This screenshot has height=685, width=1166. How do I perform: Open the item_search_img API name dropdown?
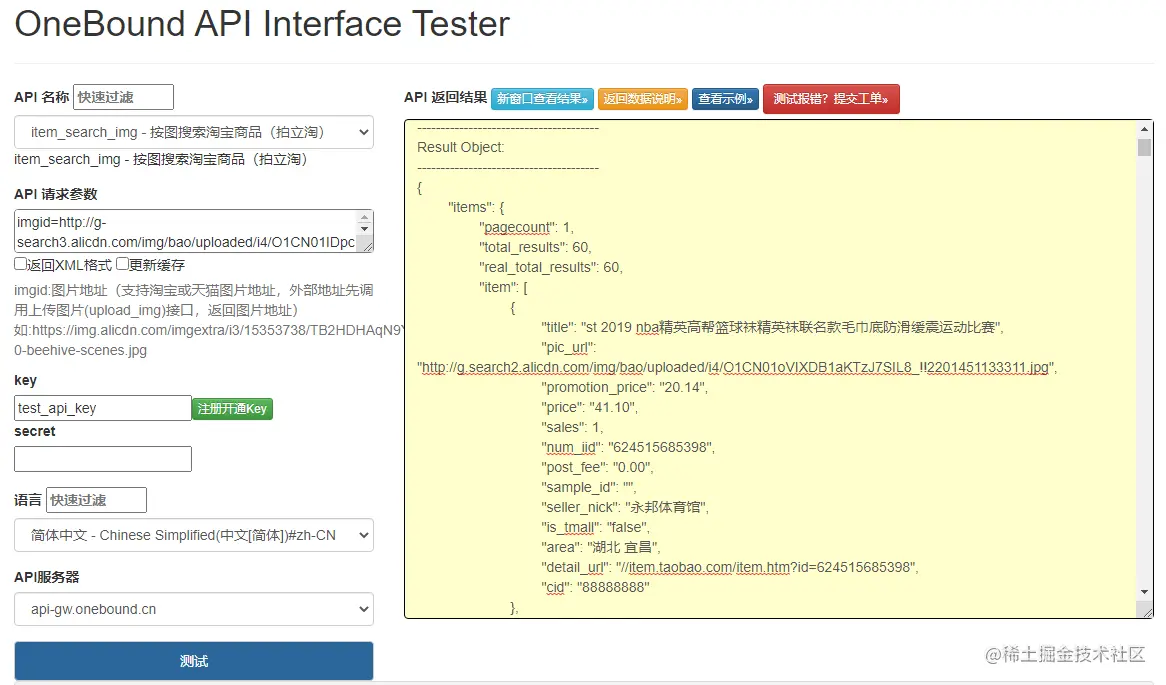(194, 132)
